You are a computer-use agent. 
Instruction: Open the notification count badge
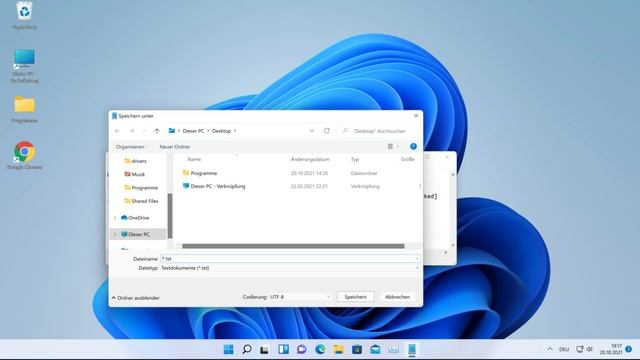tap(629, 349)
